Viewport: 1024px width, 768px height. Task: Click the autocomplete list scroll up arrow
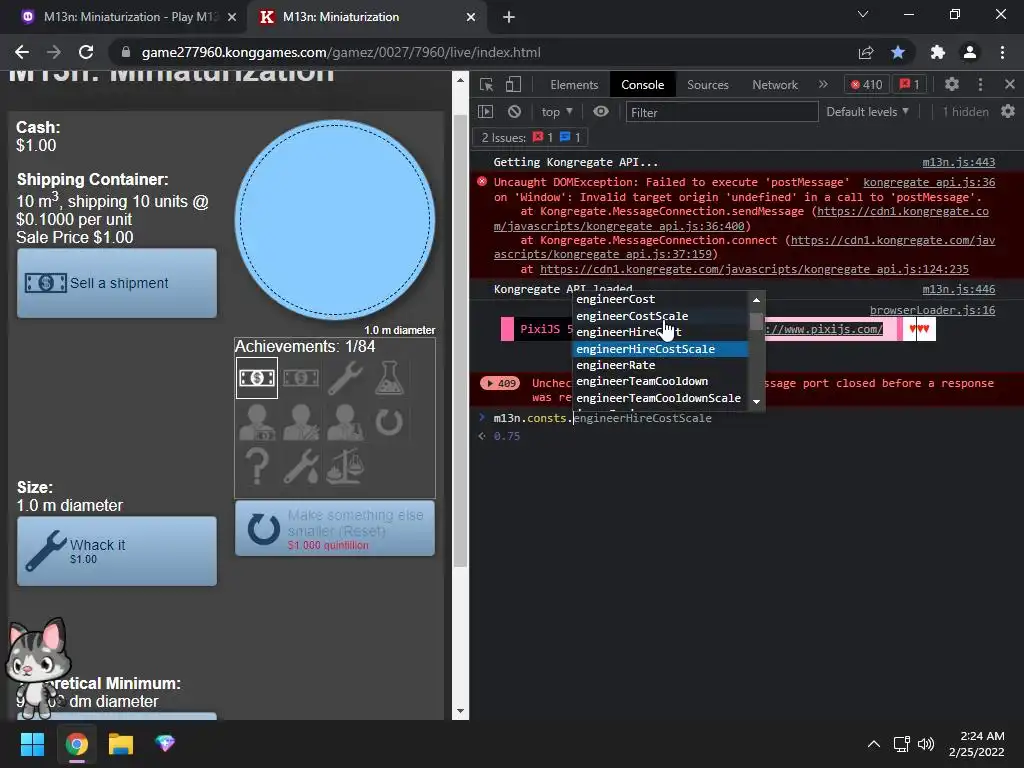pos(756,300)
